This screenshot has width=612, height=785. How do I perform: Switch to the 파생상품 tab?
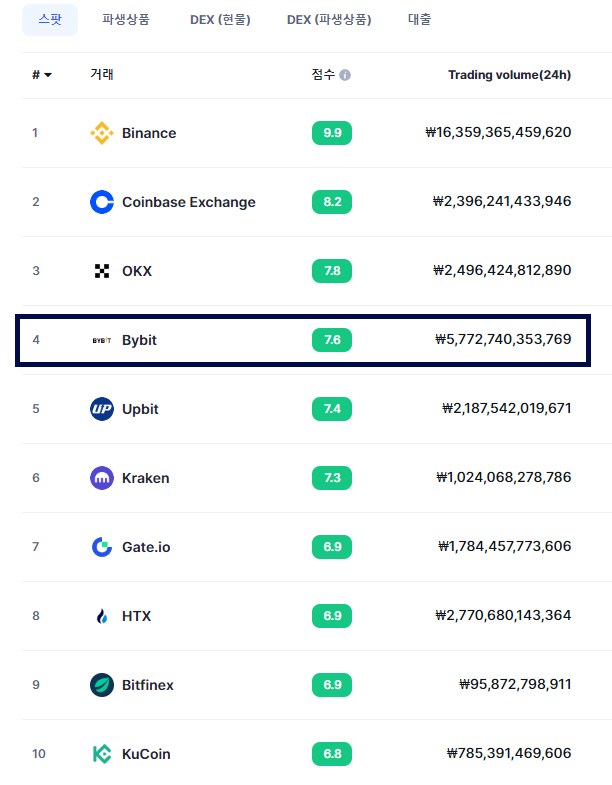(126, 20)
